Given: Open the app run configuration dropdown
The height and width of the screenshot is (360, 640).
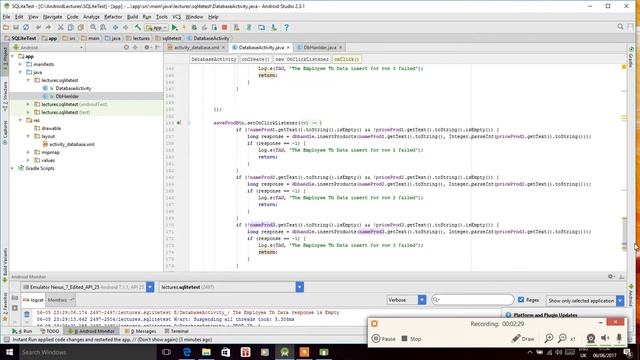Looking at the screenshot, I should [157, 27].
